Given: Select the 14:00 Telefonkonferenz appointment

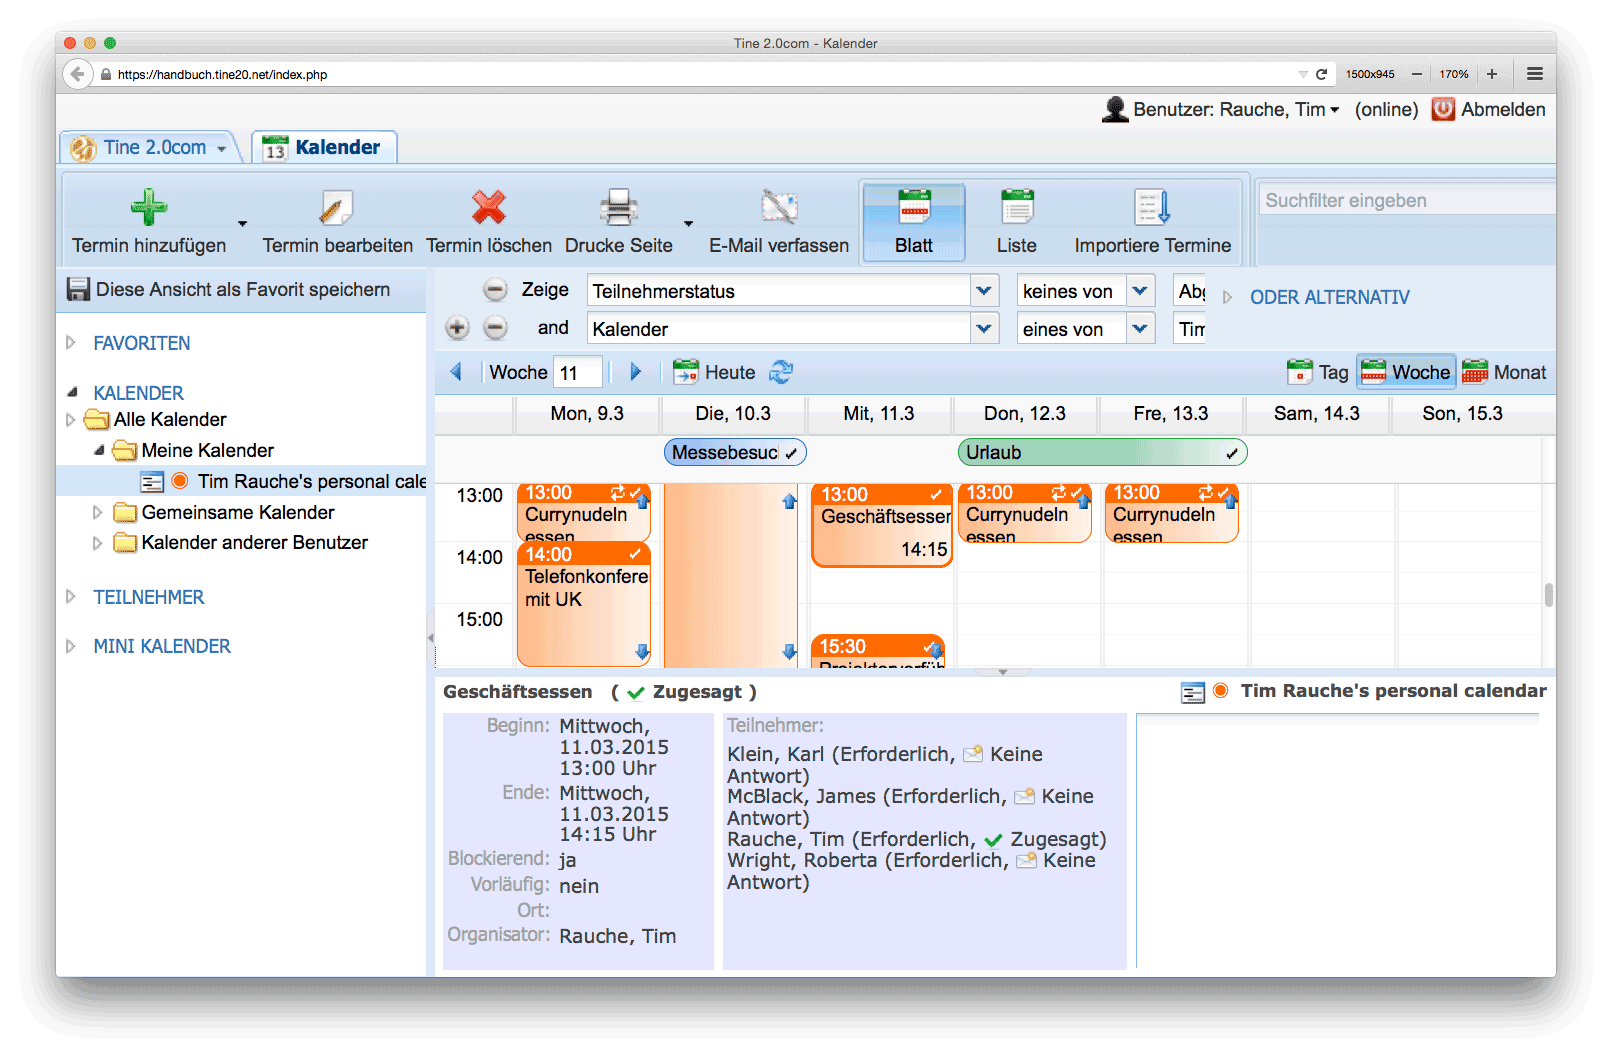Looking at the screenshot, I should point(584,604).
